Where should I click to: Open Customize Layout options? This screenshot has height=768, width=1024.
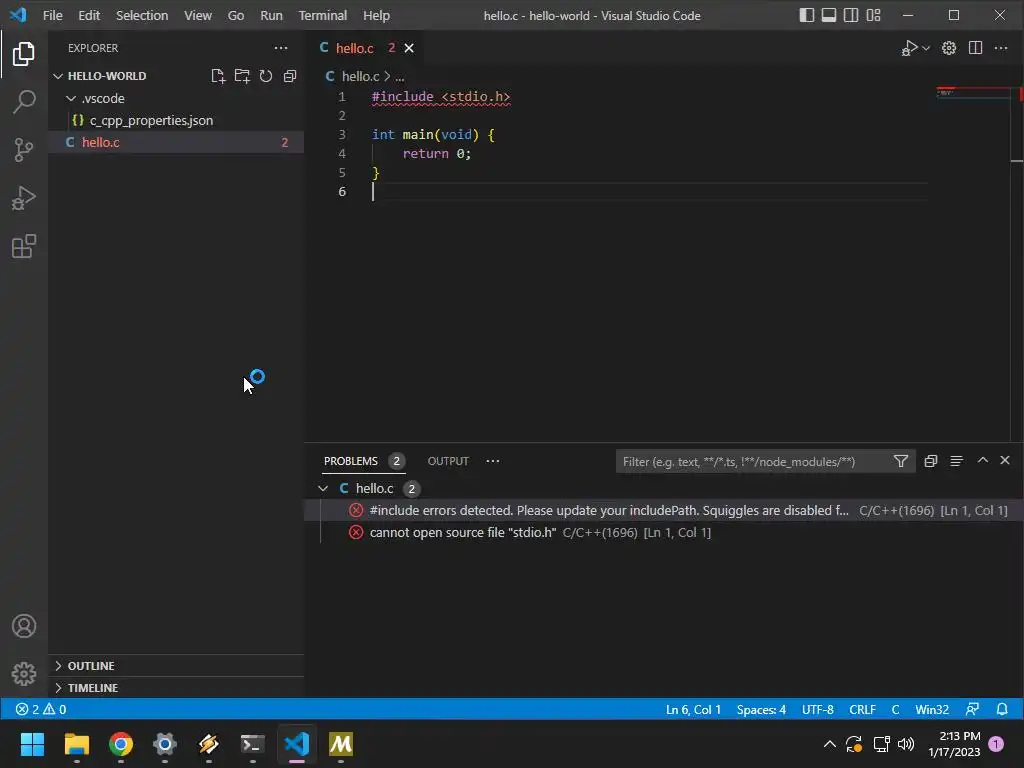(873, 15)
